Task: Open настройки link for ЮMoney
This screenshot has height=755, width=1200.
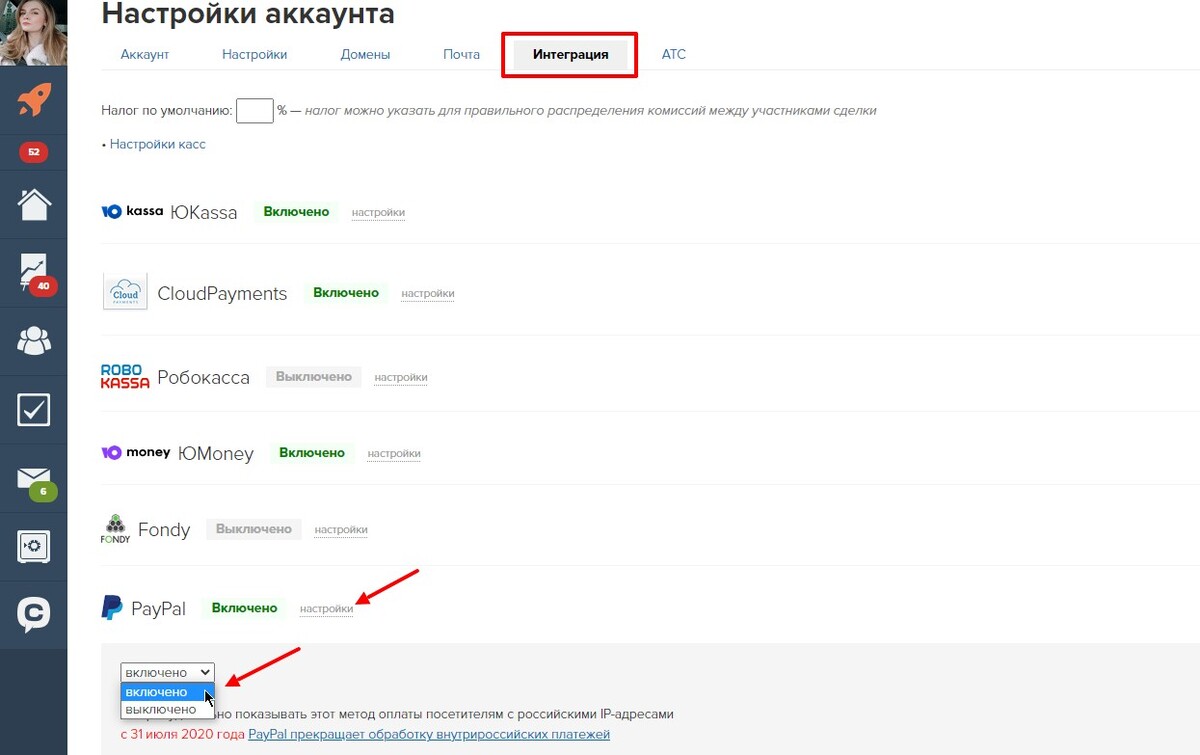Action: 394,453
